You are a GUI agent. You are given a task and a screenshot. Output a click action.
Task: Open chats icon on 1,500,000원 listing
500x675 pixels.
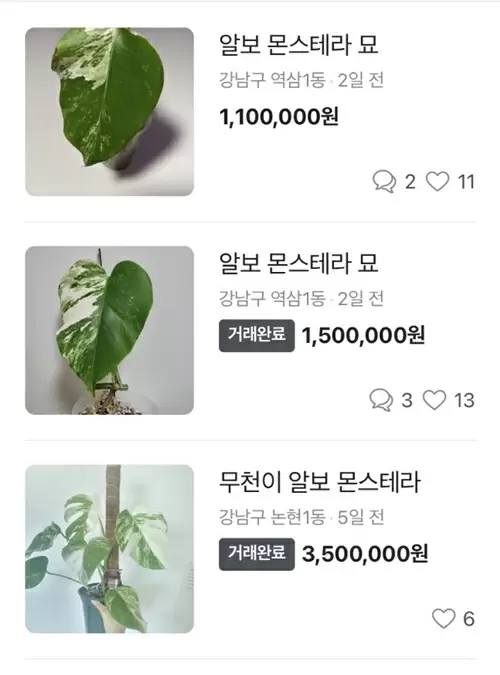click(381, 400)
